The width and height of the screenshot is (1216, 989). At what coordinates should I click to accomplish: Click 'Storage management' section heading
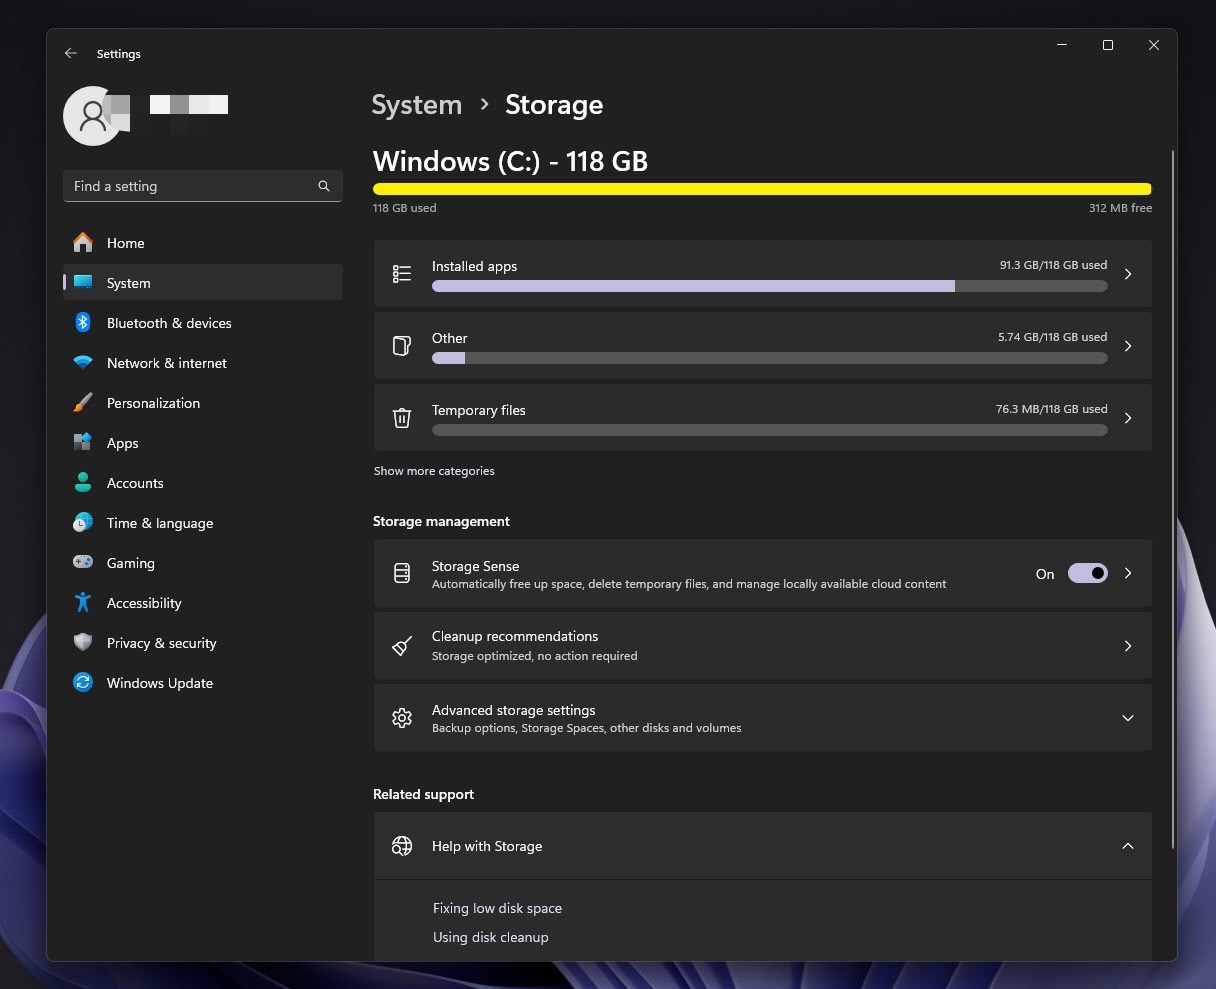pos(441,521)
